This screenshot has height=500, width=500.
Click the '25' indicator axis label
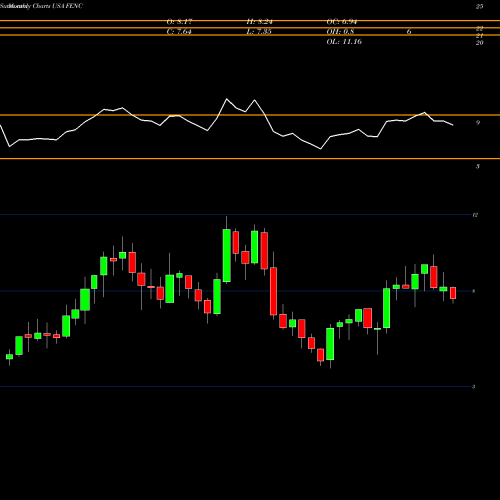[479, 6]
